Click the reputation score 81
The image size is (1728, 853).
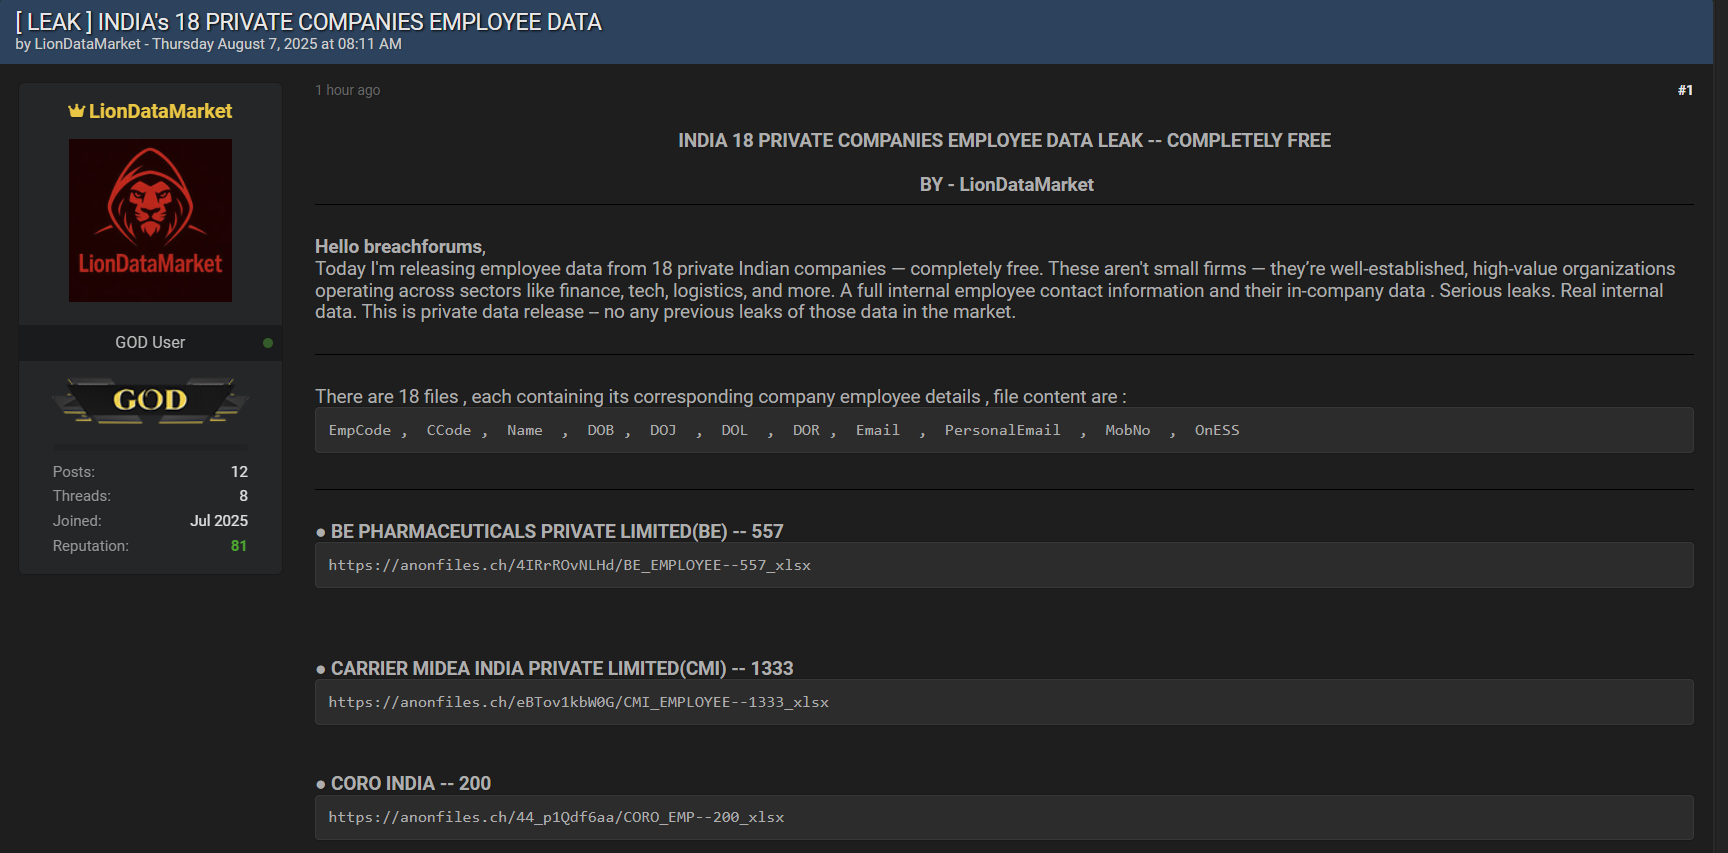tap(239, 546)
